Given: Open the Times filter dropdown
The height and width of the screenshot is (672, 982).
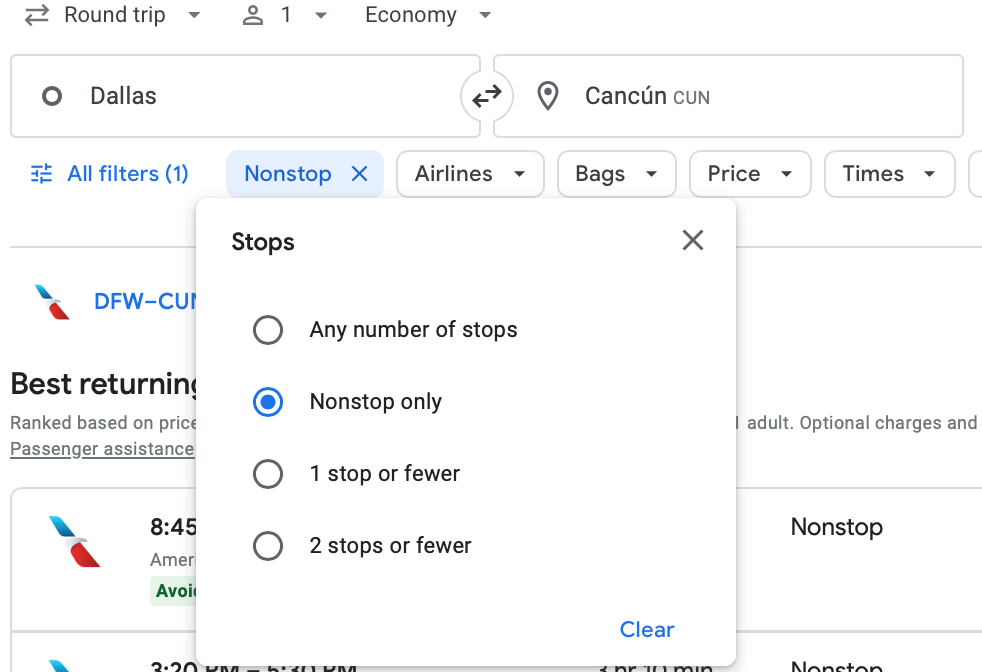Looking at the screenshot, I should 888,174.
